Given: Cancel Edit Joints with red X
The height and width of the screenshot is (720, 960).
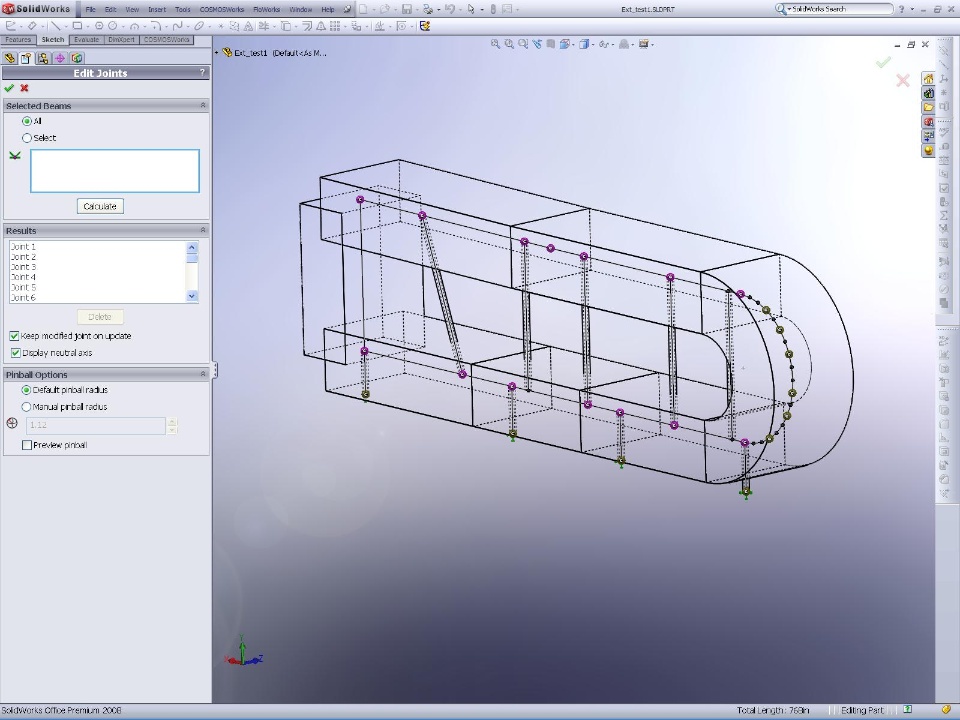Looking at the screenshot, I should (24, 88).
